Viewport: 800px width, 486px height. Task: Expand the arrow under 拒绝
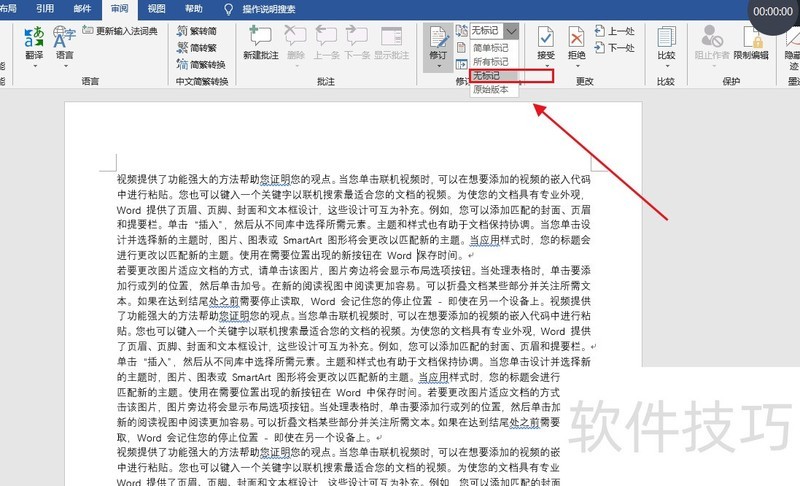pos(577,66)
